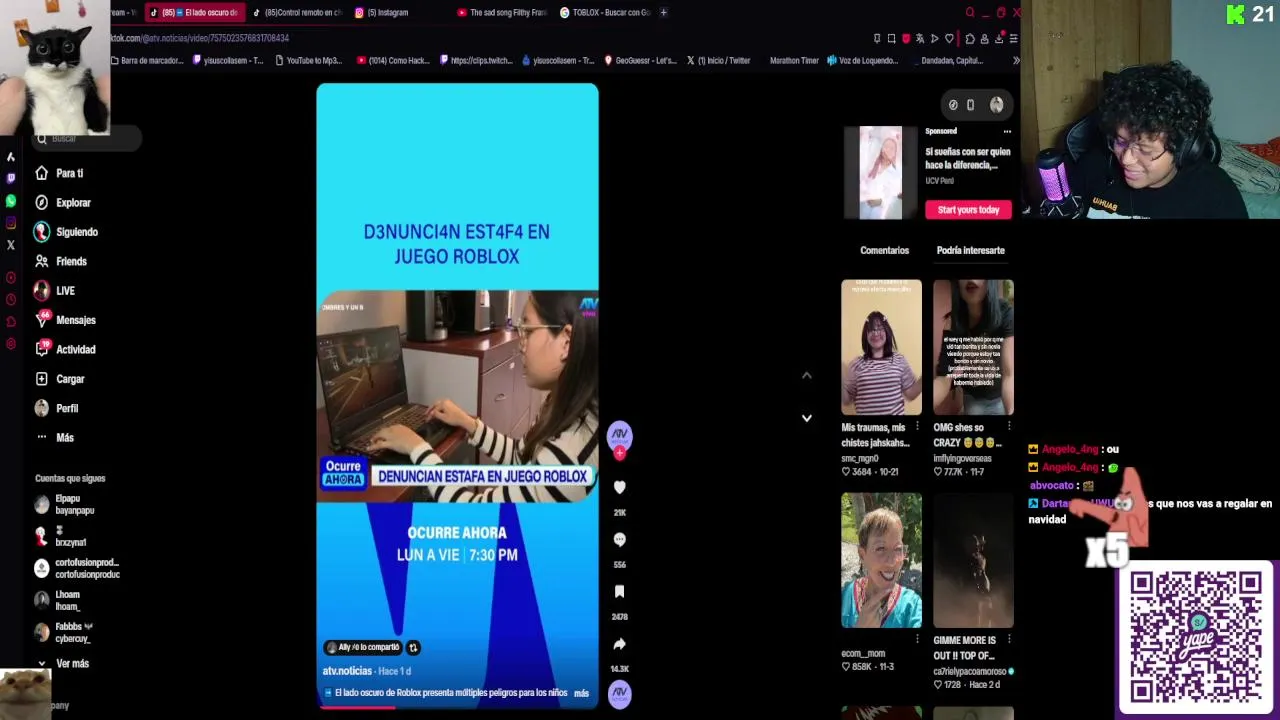Viewport: 1280px width, 720px height.
Task: Switch to the Control remoto browser tab
Action: [x=296, y=13]
